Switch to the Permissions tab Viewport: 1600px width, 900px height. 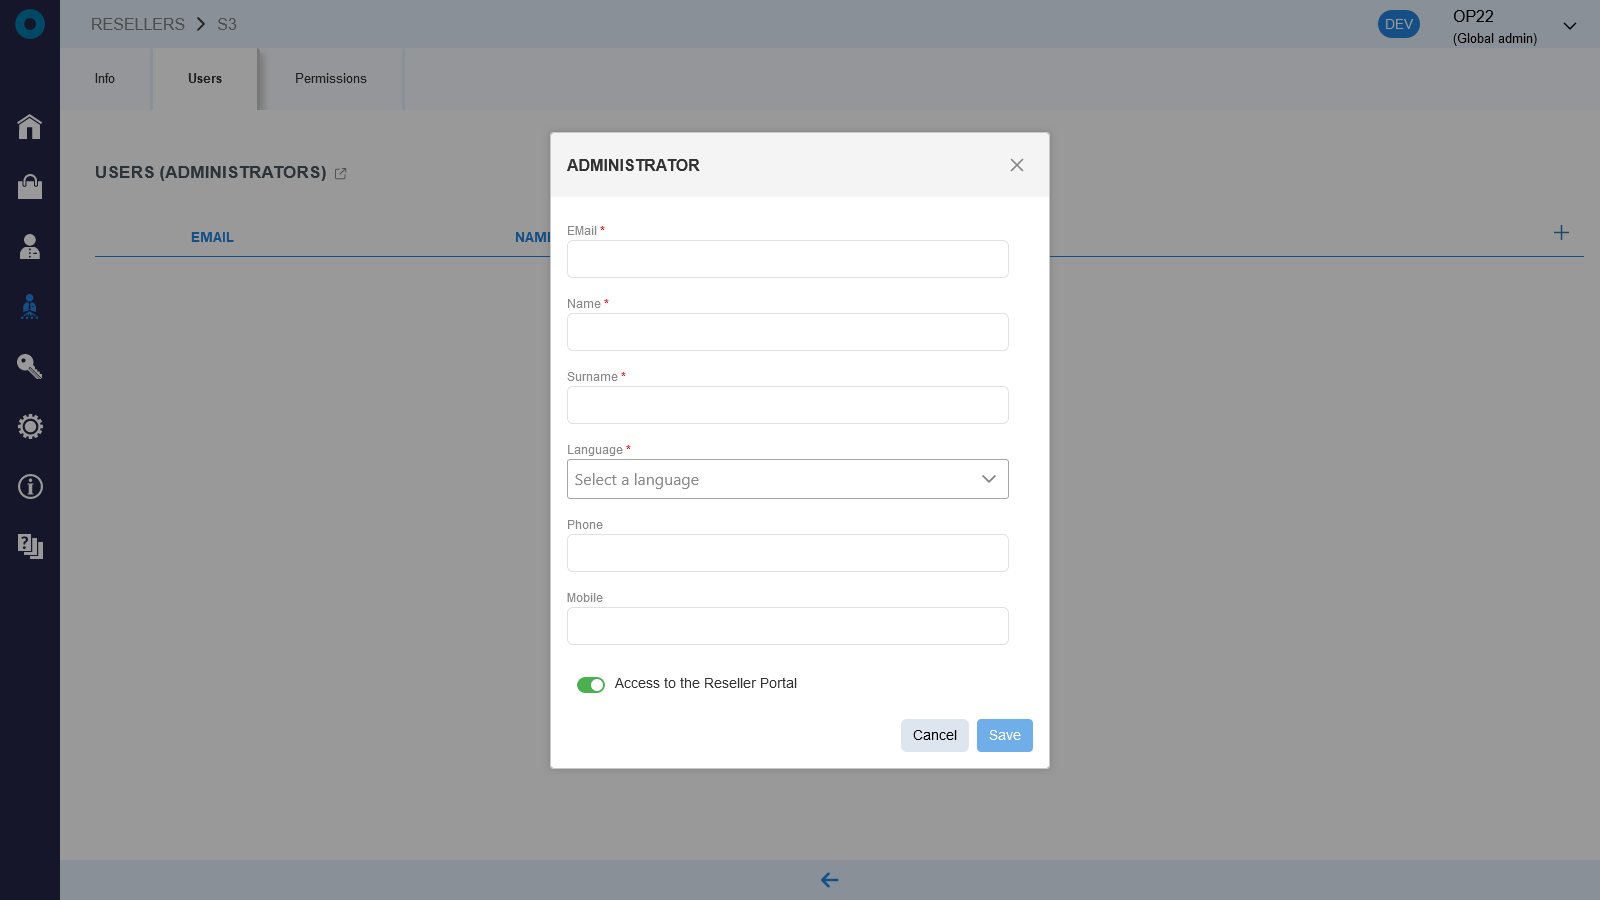pos(331,79)
